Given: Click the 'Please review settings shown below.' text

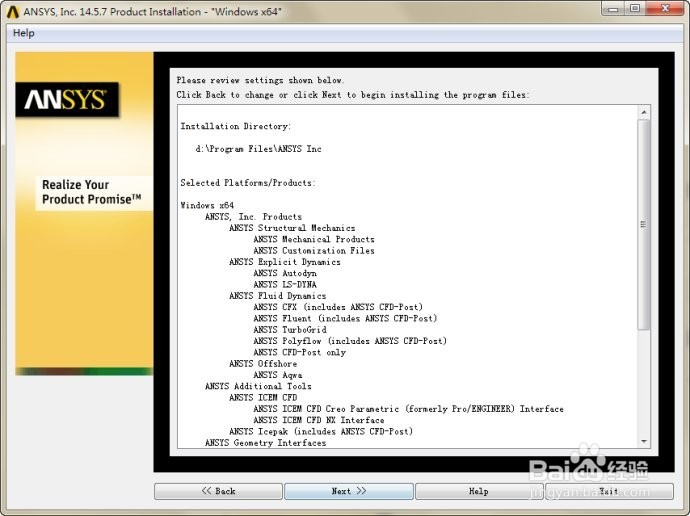Looking at the screenshot, I should (260, 81).
